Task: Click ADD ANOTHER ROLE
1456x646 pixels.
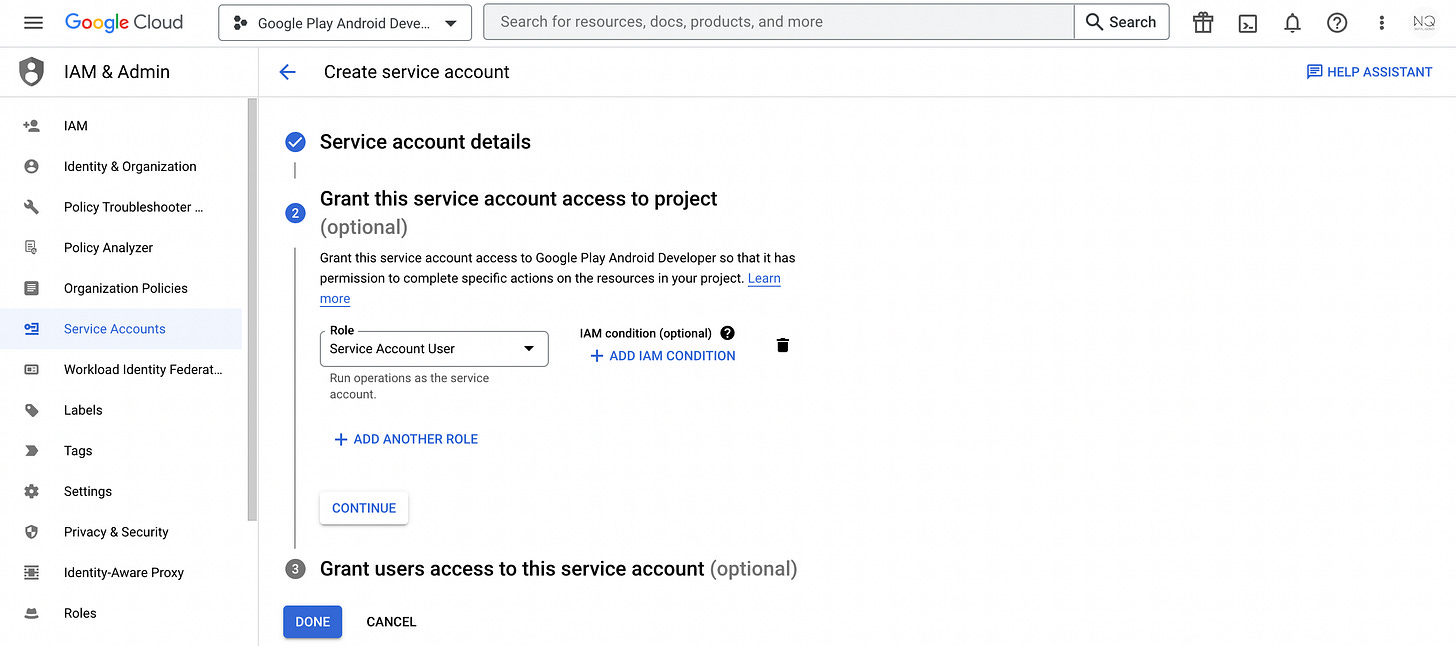Action: point(406,439)
